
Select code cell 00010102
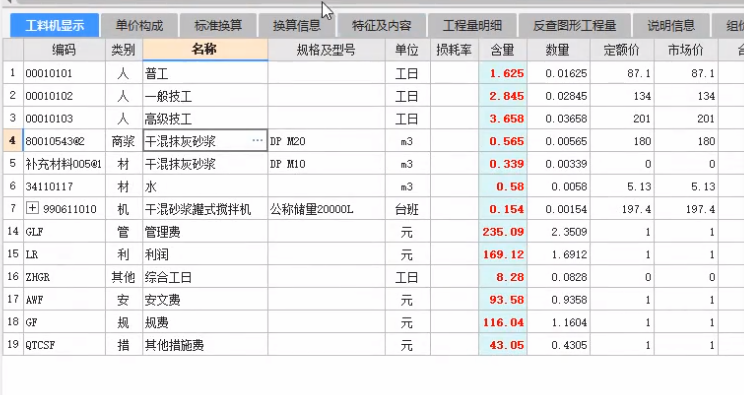pos(64,96)
